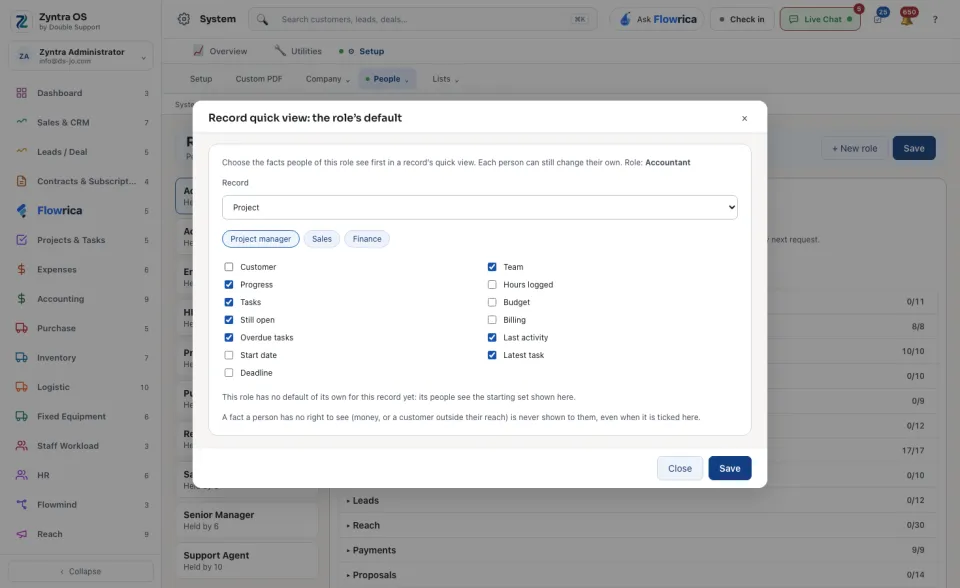
Task: Click the Reach megaphone icon
Action: click(x=21, y=533)
